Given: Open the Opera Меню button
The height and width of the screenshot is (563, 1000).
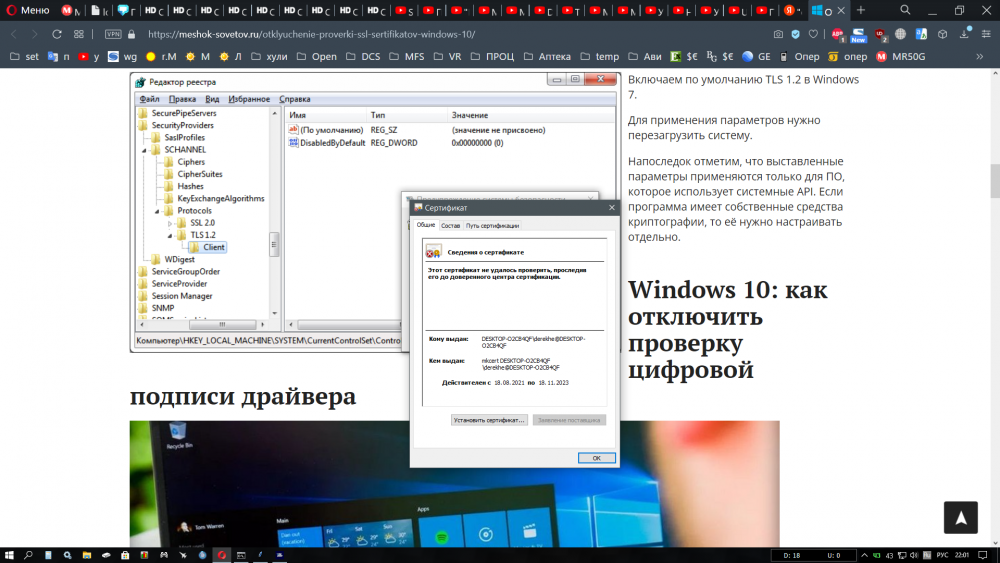Looking at the screenshot, I should click(27, 10).
